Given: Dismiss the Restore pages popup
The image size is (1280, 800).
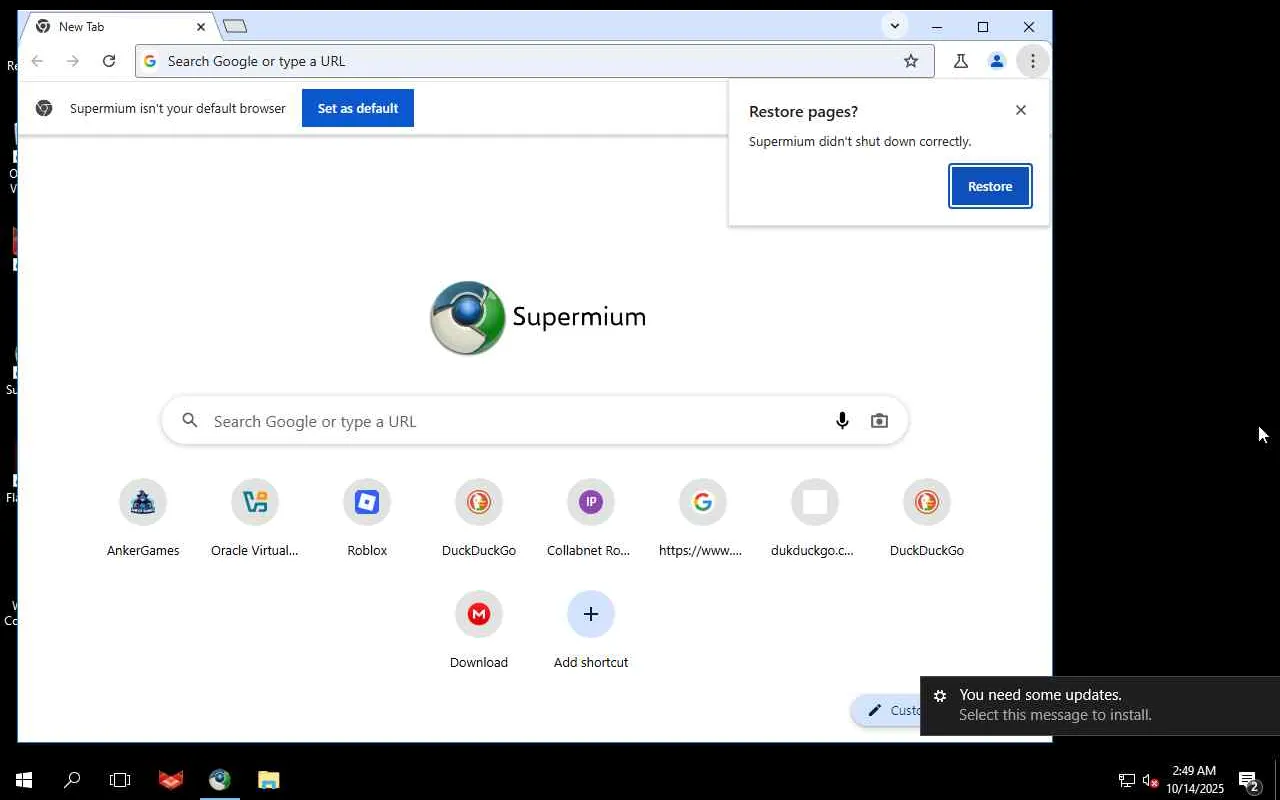Looking at the screenshot, I should [1021, 110].
